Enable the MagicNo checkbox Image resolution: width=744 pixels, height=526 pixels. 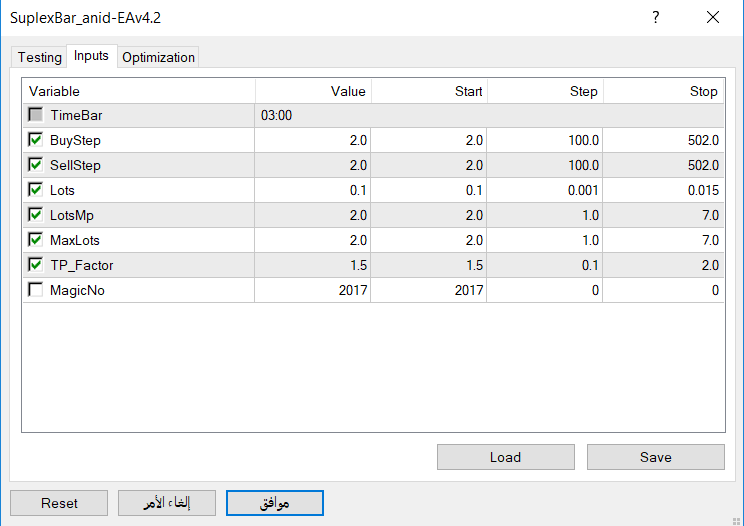point(36,290)
